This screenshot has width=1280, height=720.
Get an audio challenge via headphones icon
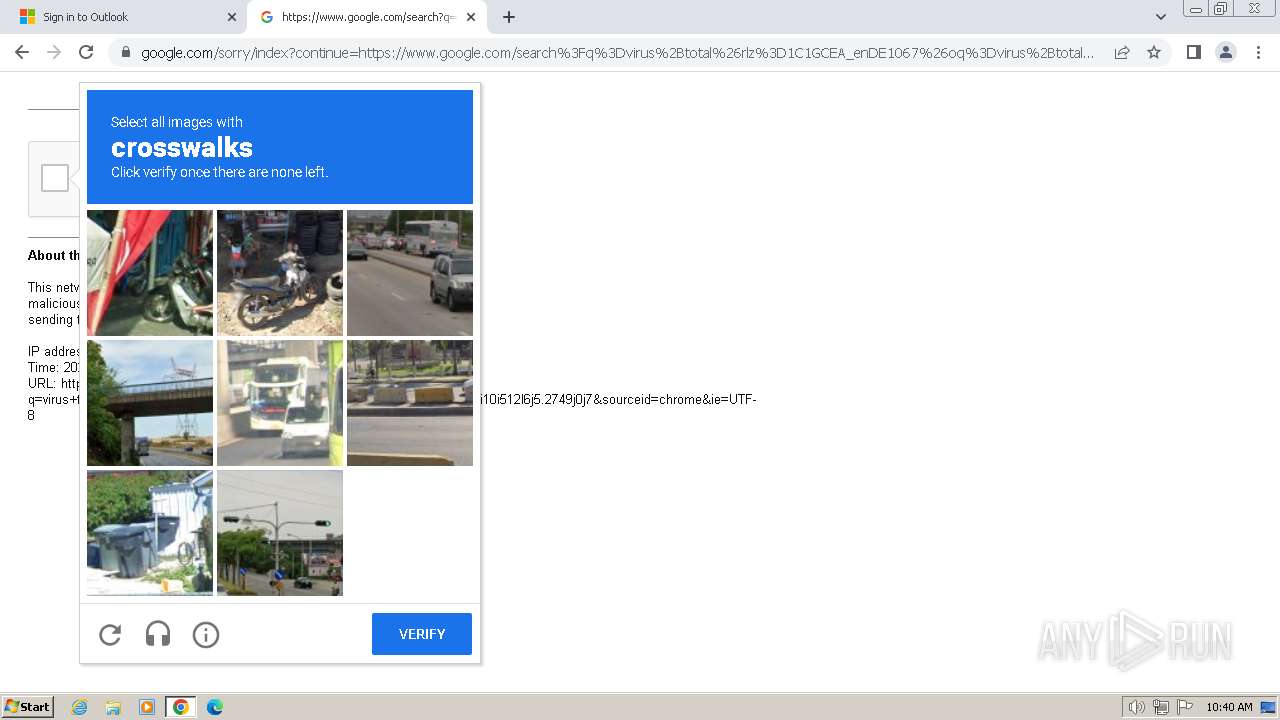coord(158,634)
